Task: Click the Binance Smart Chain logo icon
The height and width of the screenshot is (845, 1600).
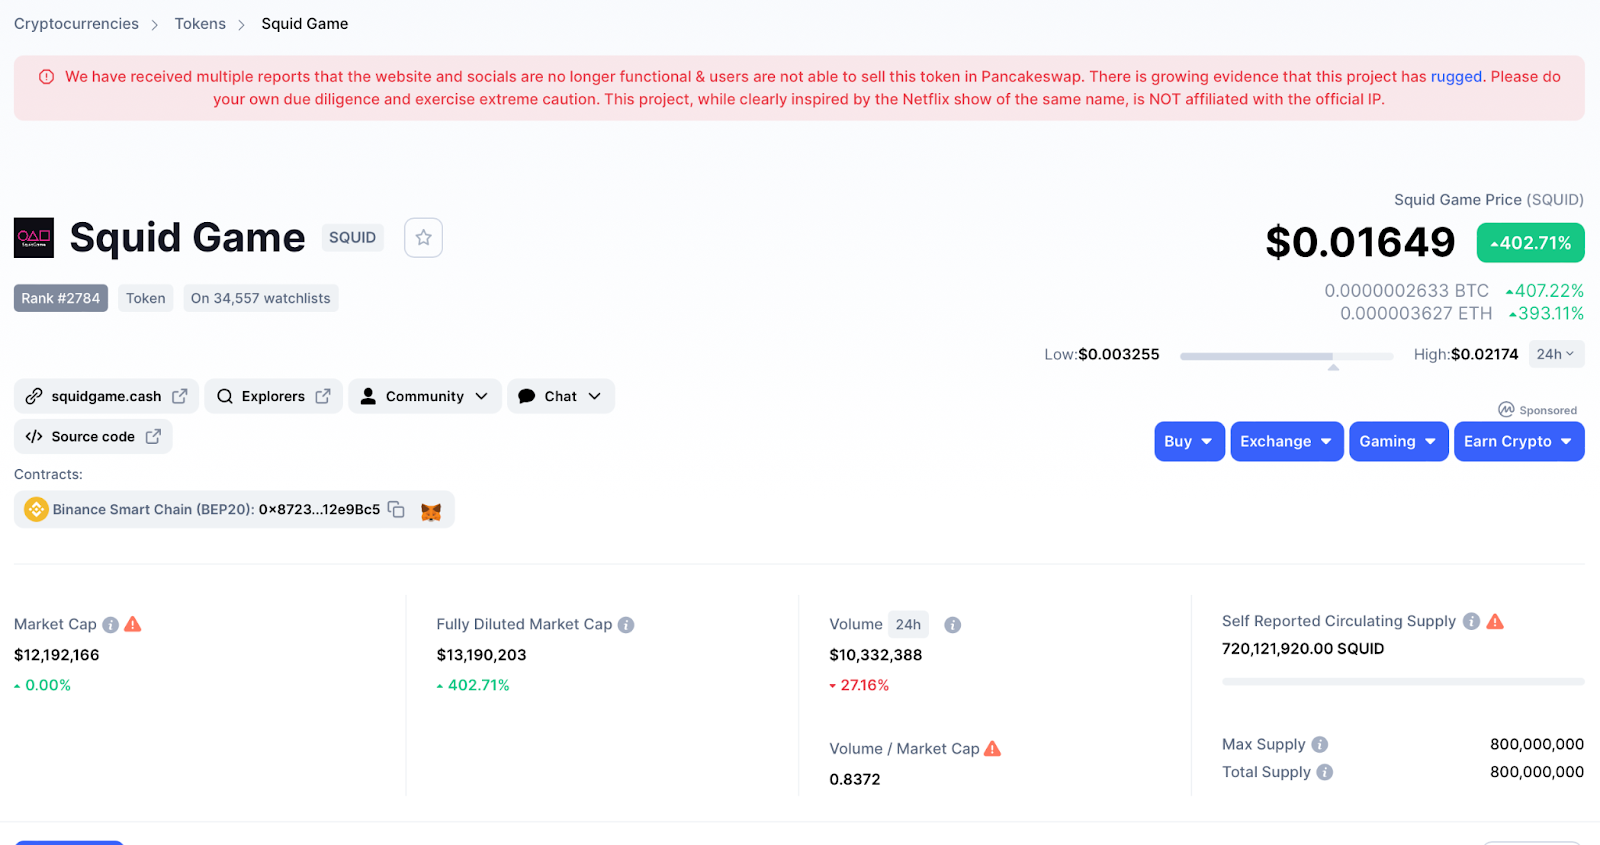Action: click(36, 509)
